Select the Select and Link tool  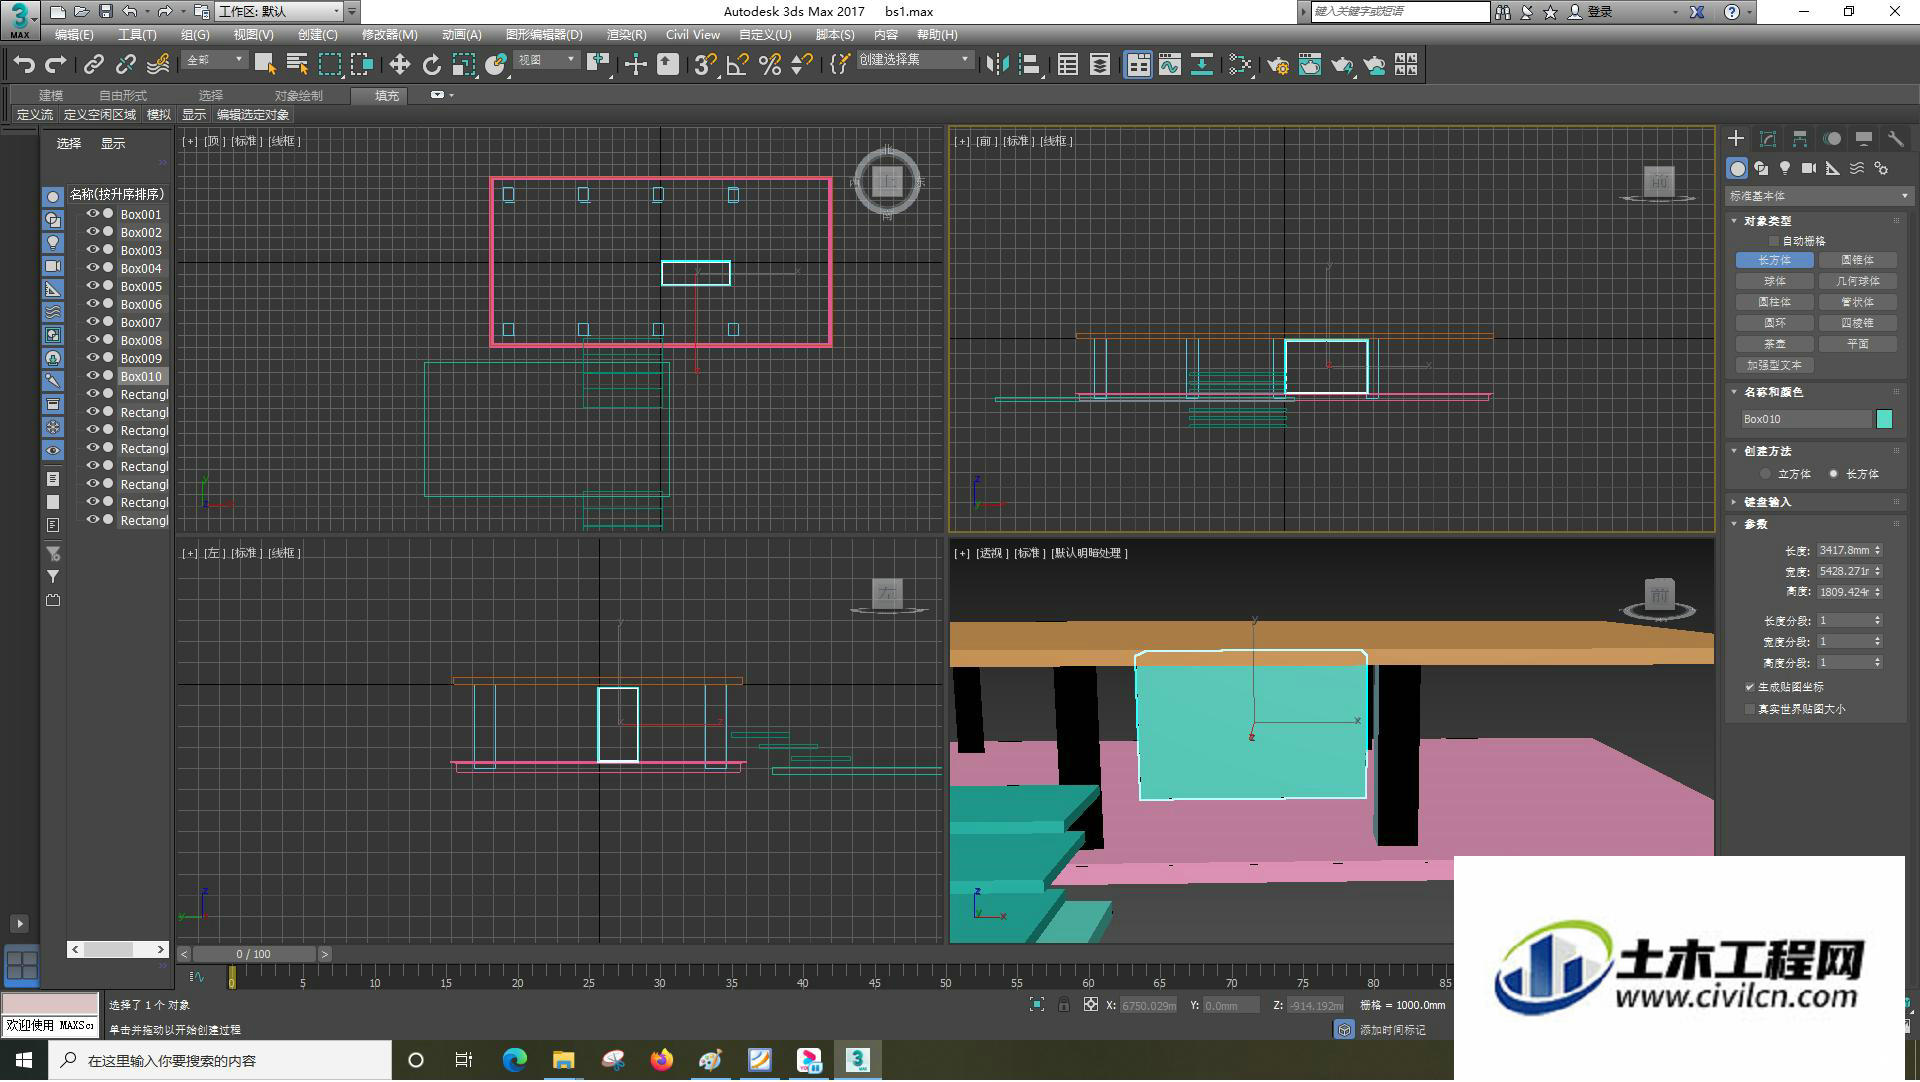93,65
